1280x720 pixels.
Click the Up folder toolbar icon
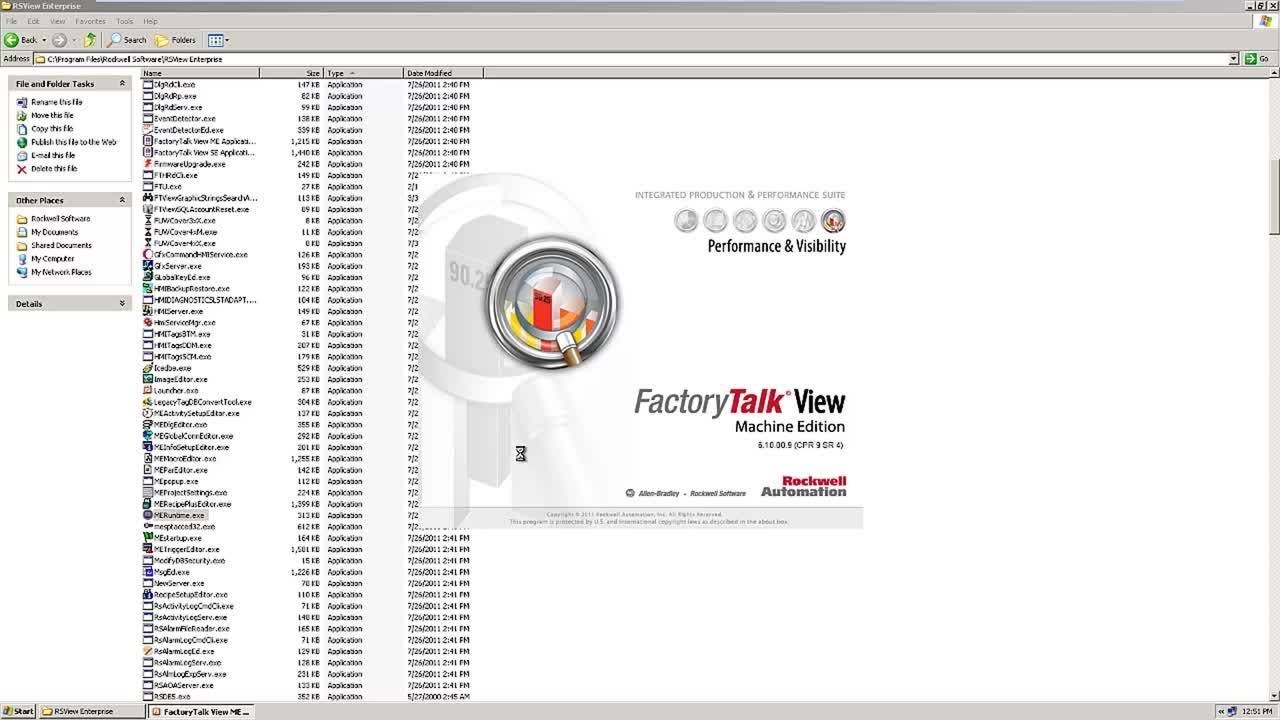click(x=90, y=40)
